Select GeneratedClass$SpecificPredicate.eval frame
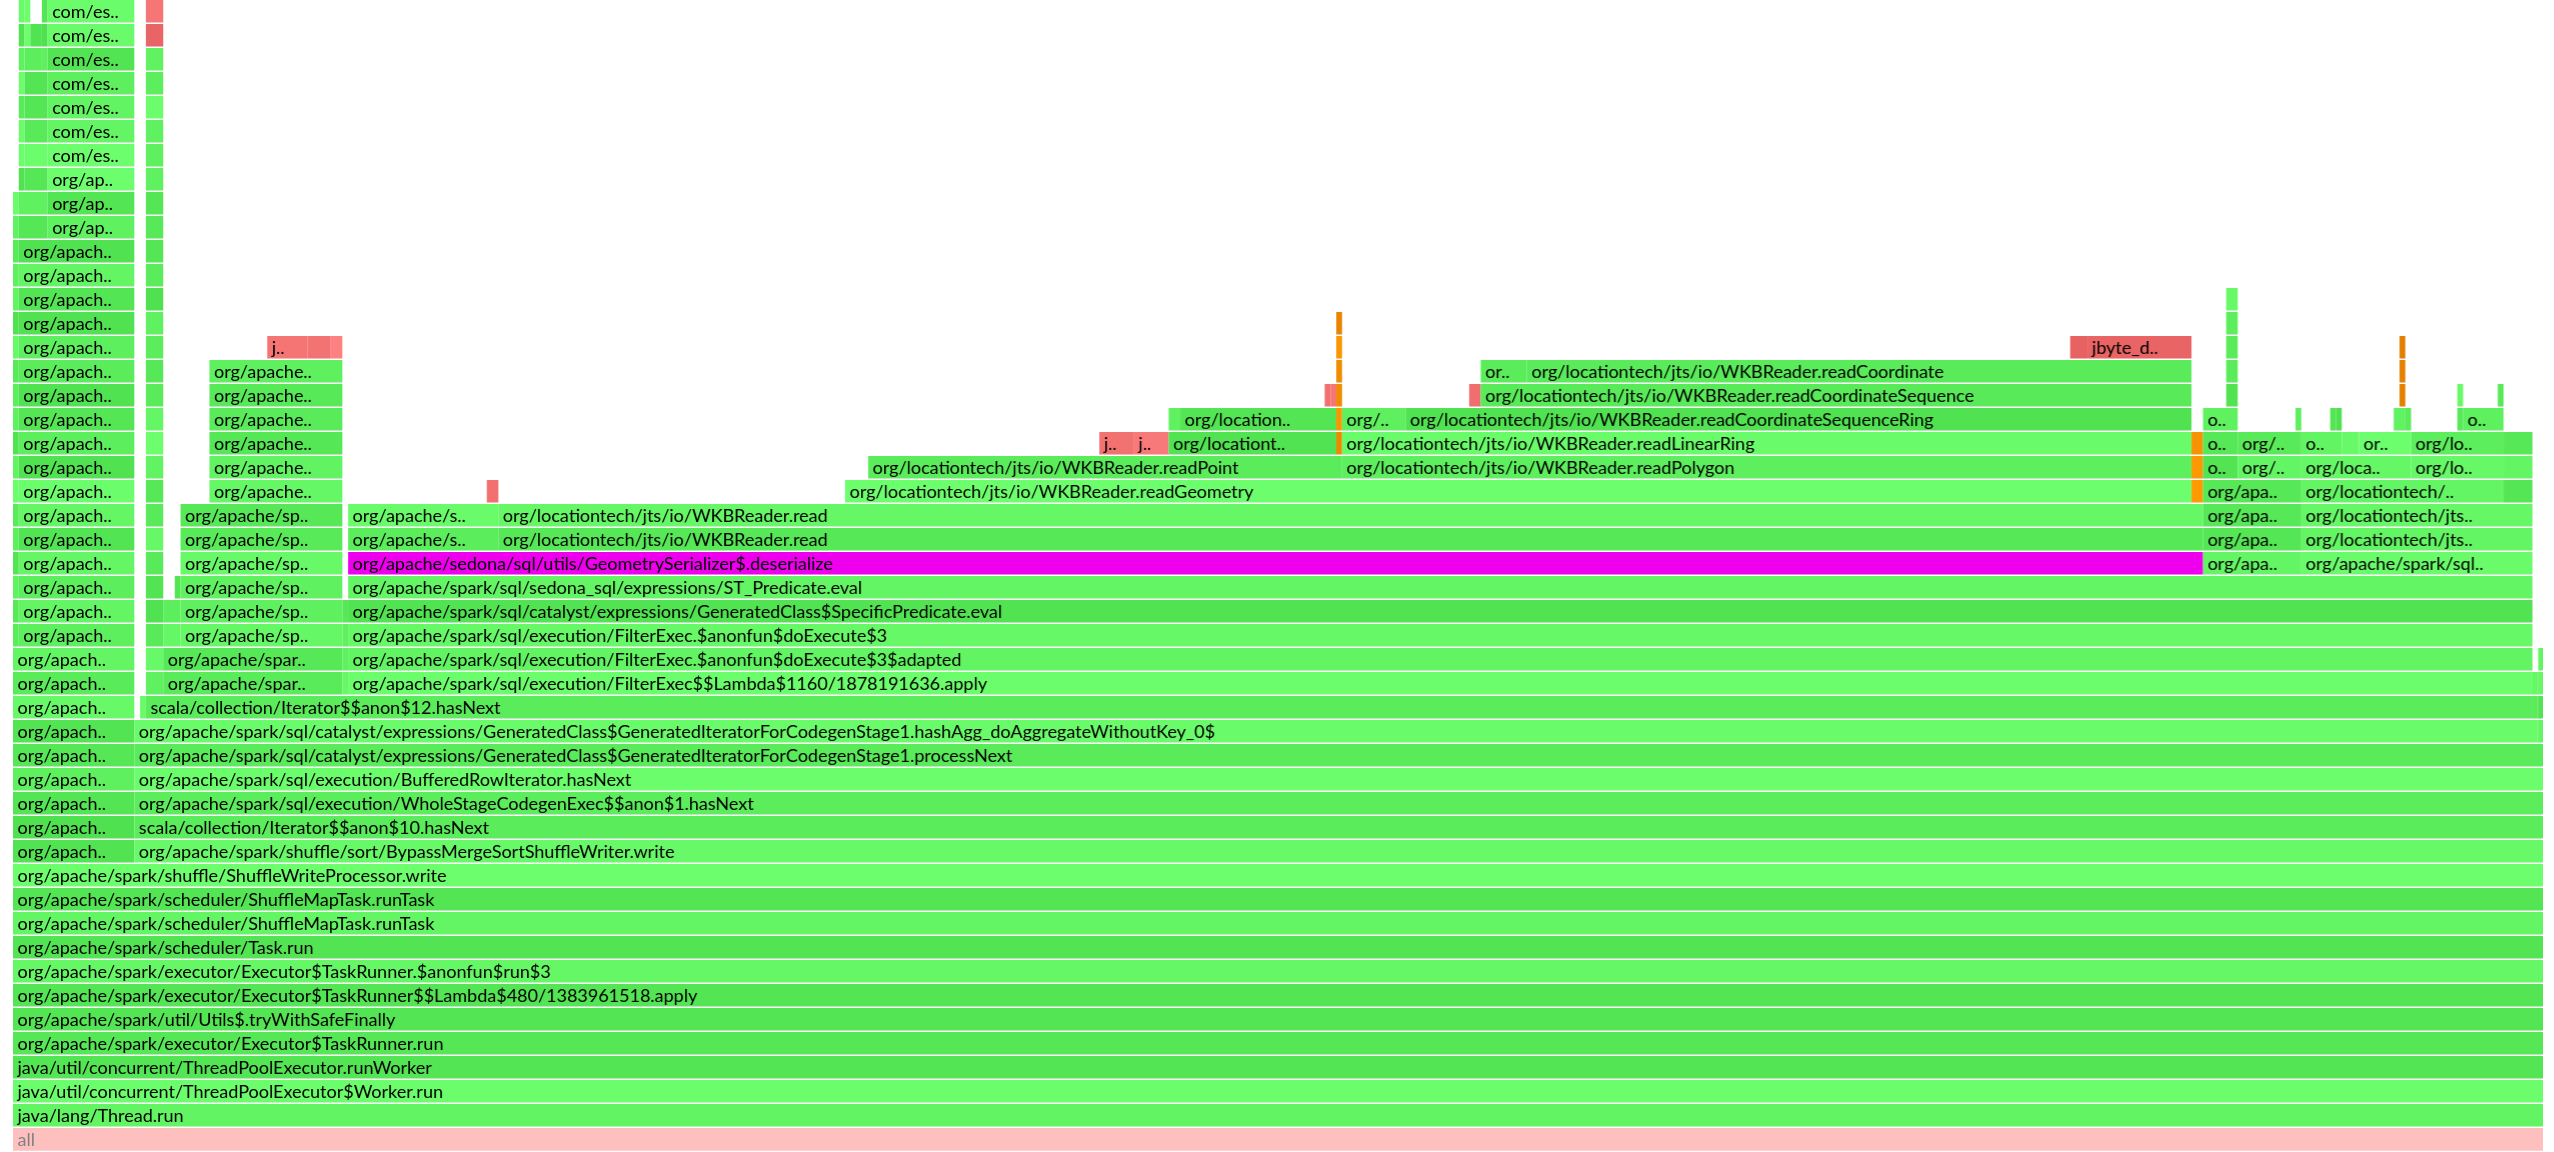 (1440, 612)
